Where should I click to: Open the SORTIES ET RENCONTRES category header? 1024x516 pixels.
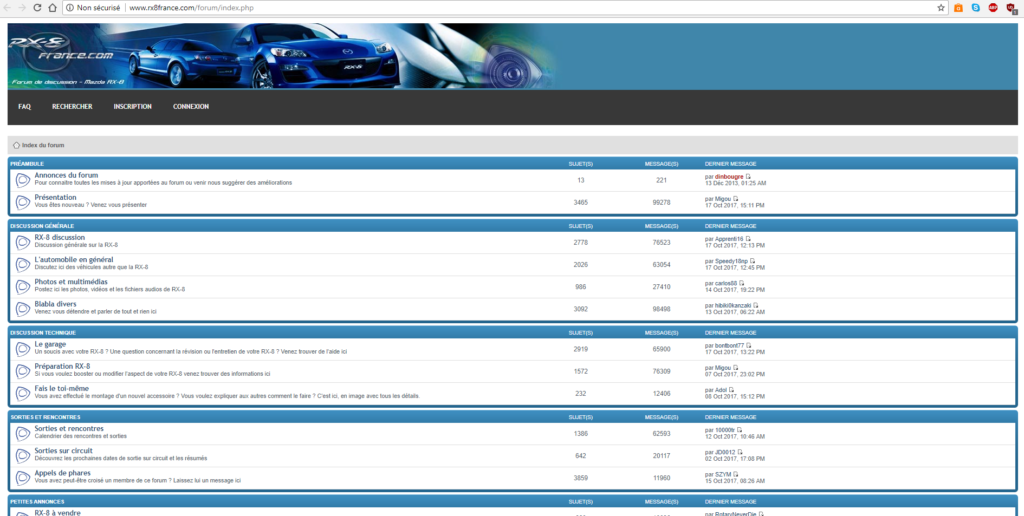pyautogui.click(x=46, y=417)
